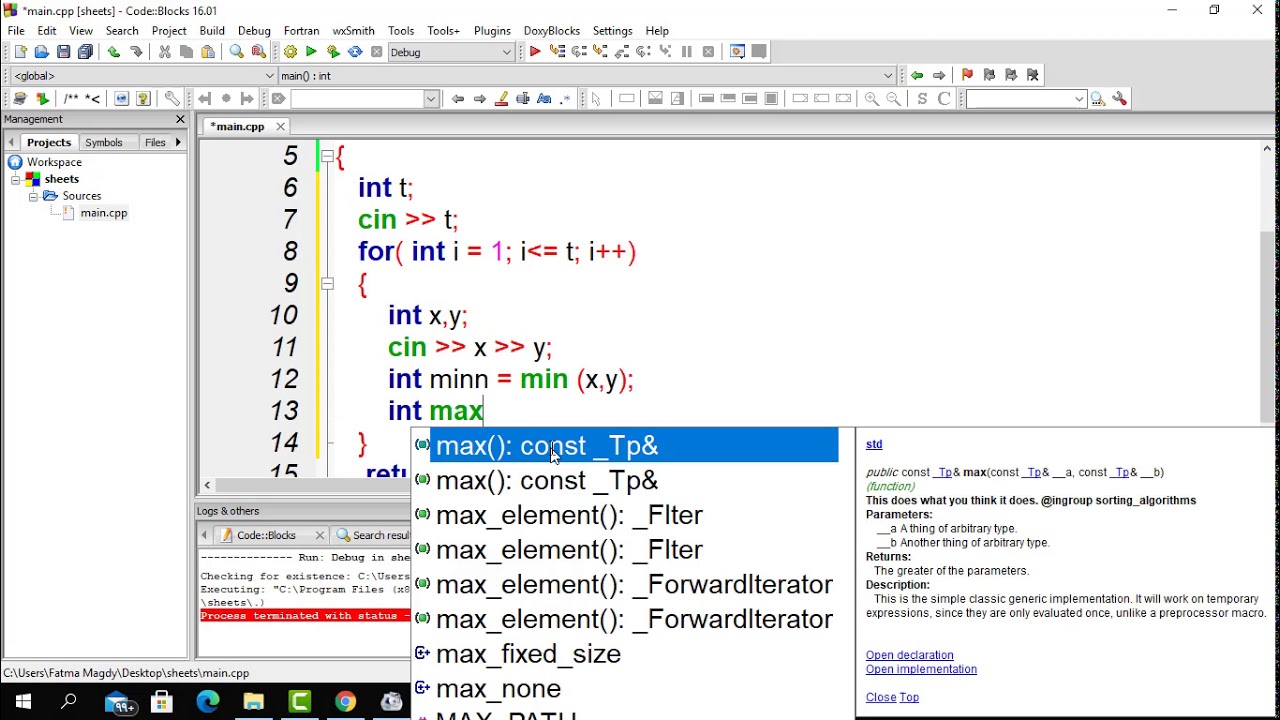This screenshot has height=720, width=1280.
Task: Open Windows Start menu
Action: pos(22,702)
